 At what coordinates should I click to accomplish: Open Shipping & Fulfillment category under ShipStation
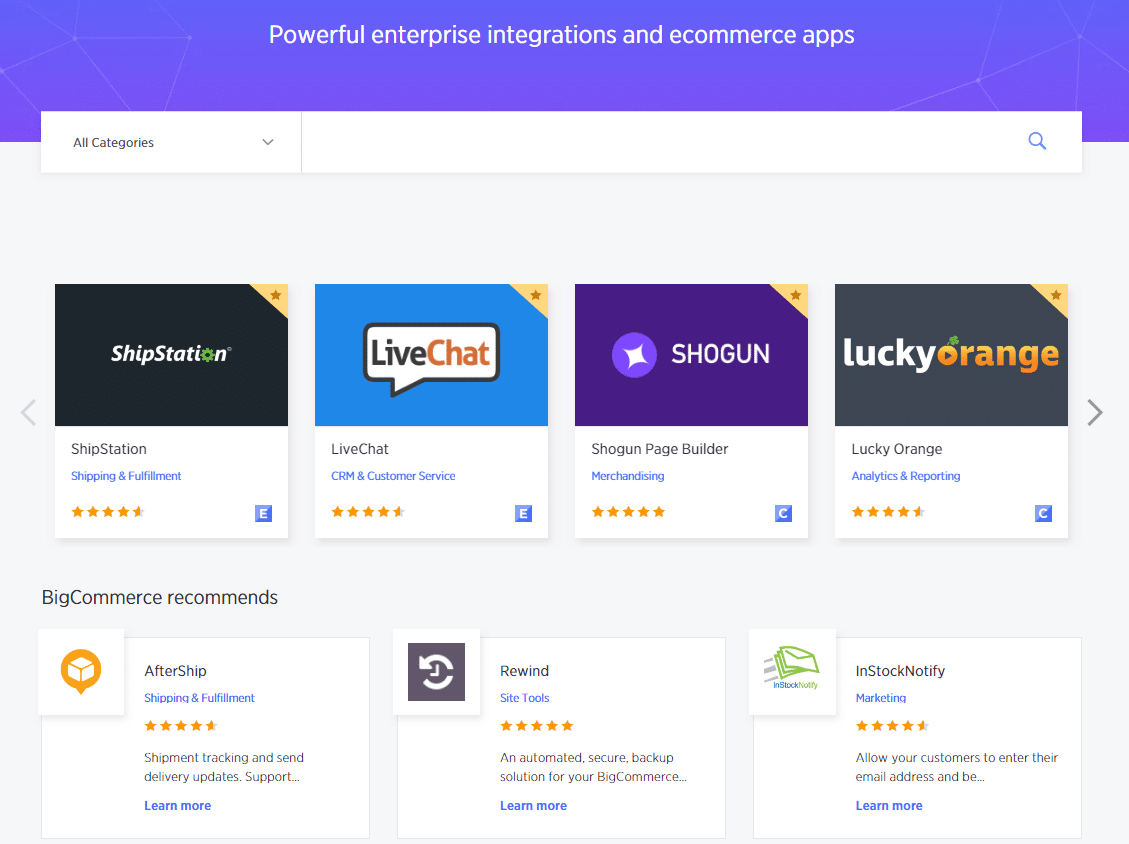(x=126, y=476)
